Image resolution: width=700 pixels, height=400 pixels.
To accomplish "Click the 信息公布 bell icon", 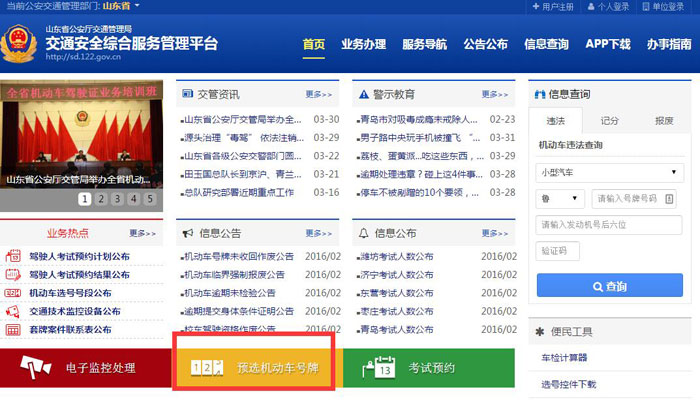I will coord(364,233).
